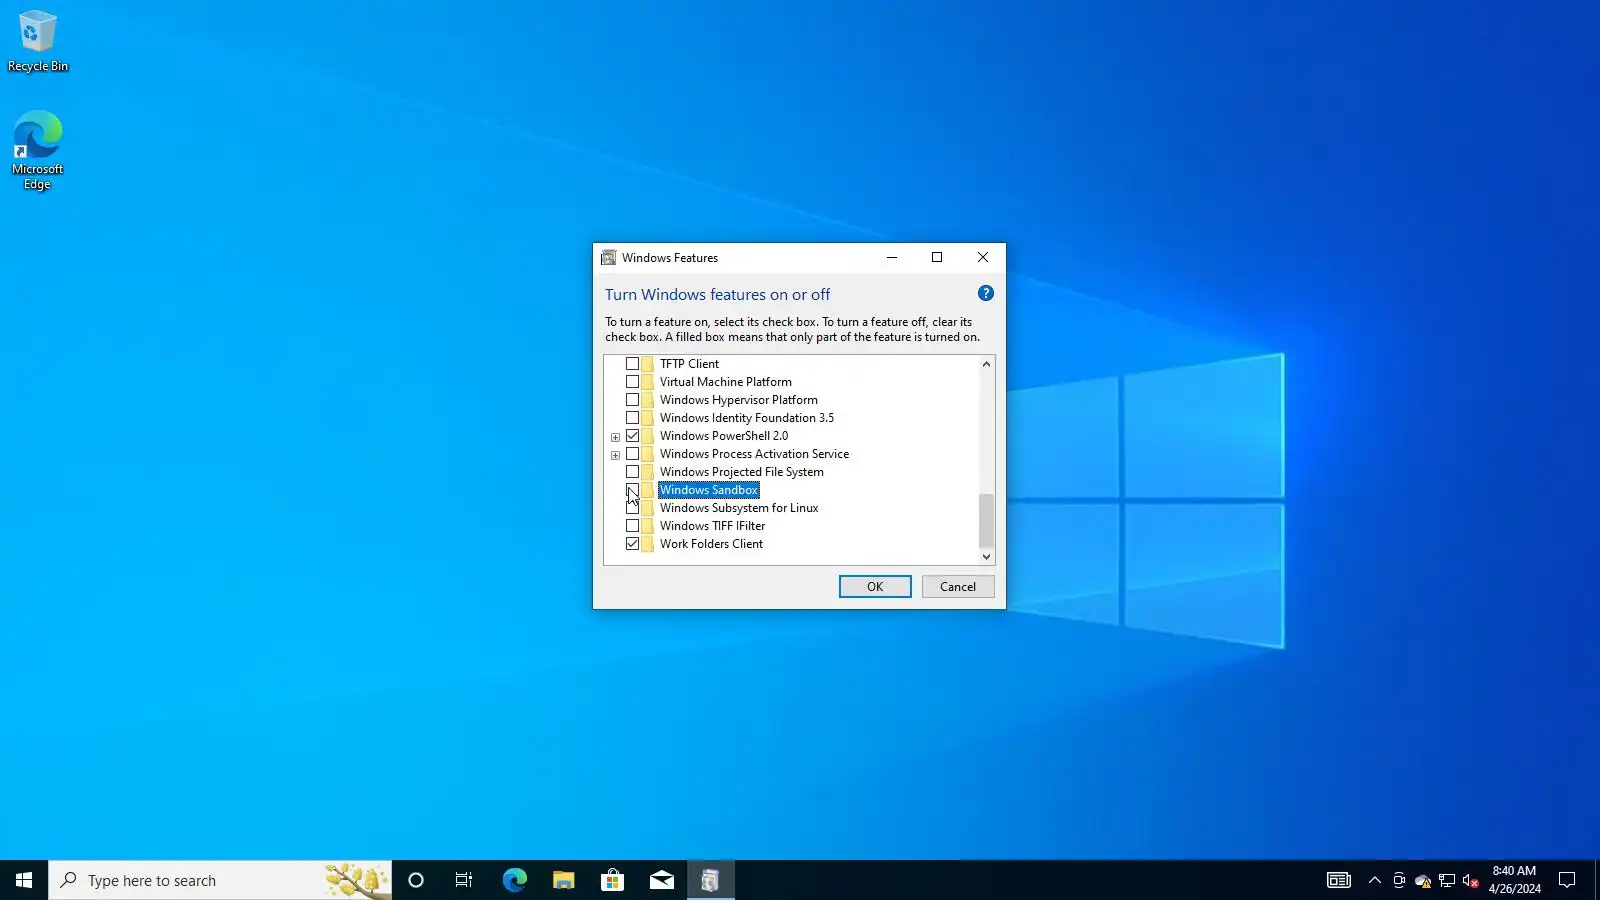The height and width of the screenshot is (900, 1600).
Task: Open the network status tray icon
Action: point(1447,880)
